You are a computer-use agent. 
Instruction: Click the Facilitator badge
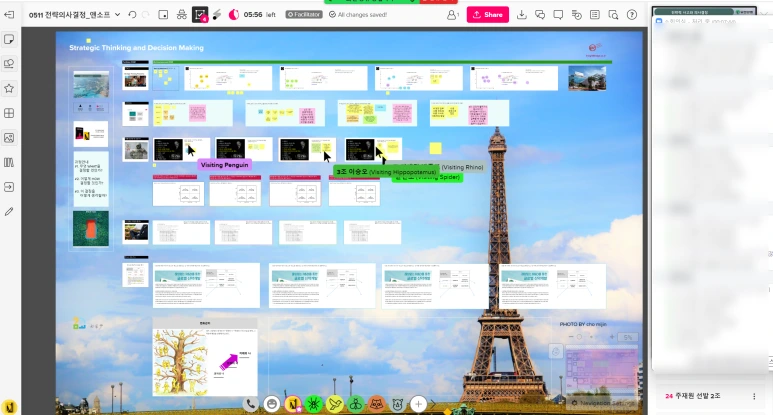tap(304, 15)
